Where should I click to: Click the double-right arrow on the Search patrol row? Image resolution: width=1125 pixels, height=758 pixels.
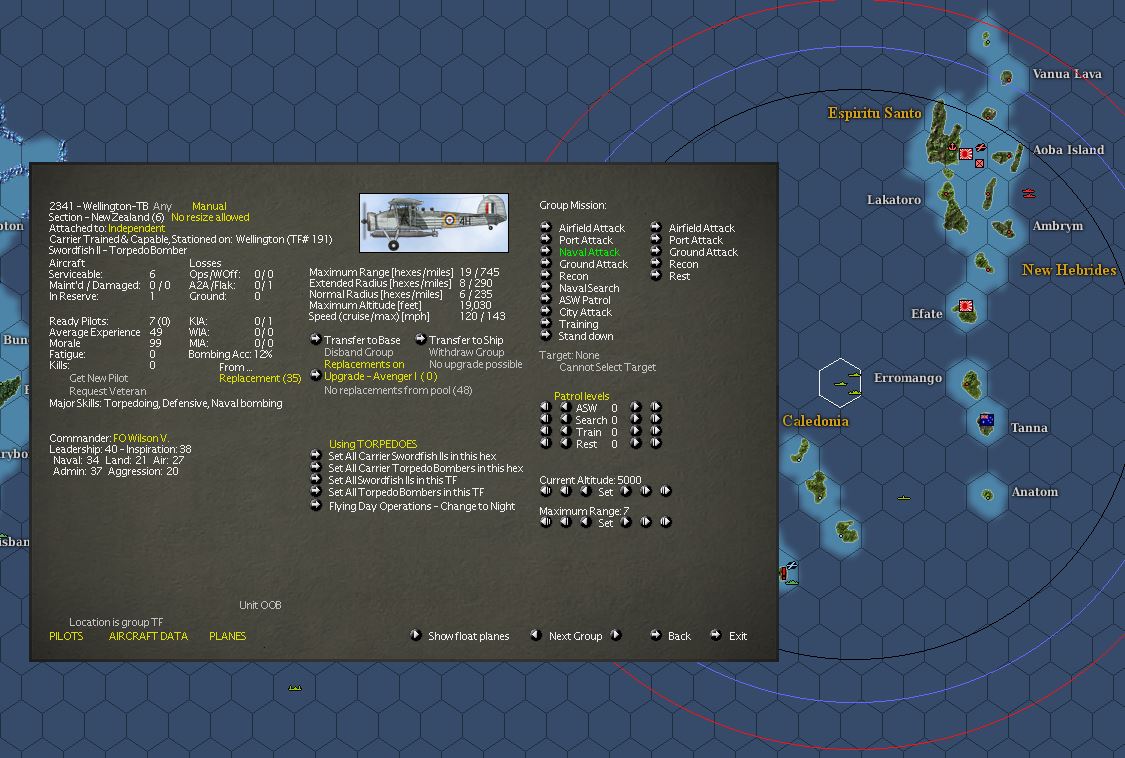coord(655,419)
